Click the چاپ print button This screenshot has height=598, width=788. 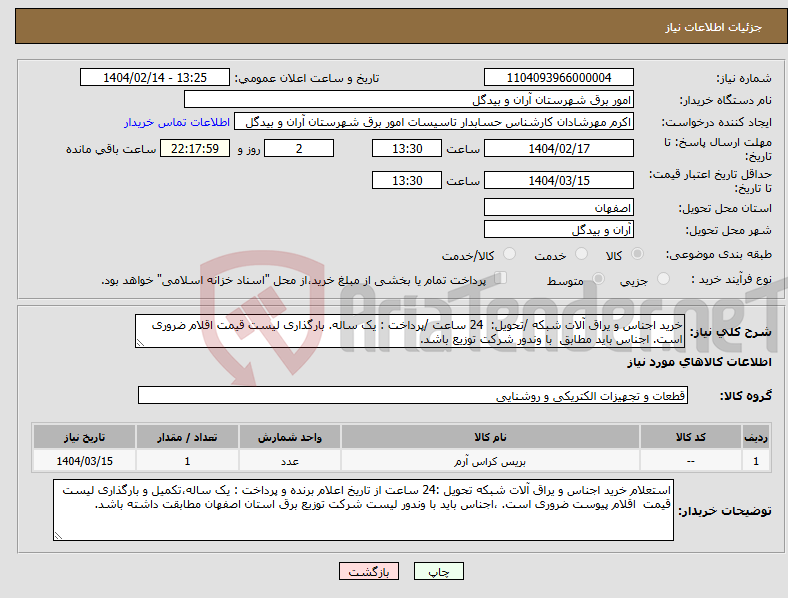439,571
